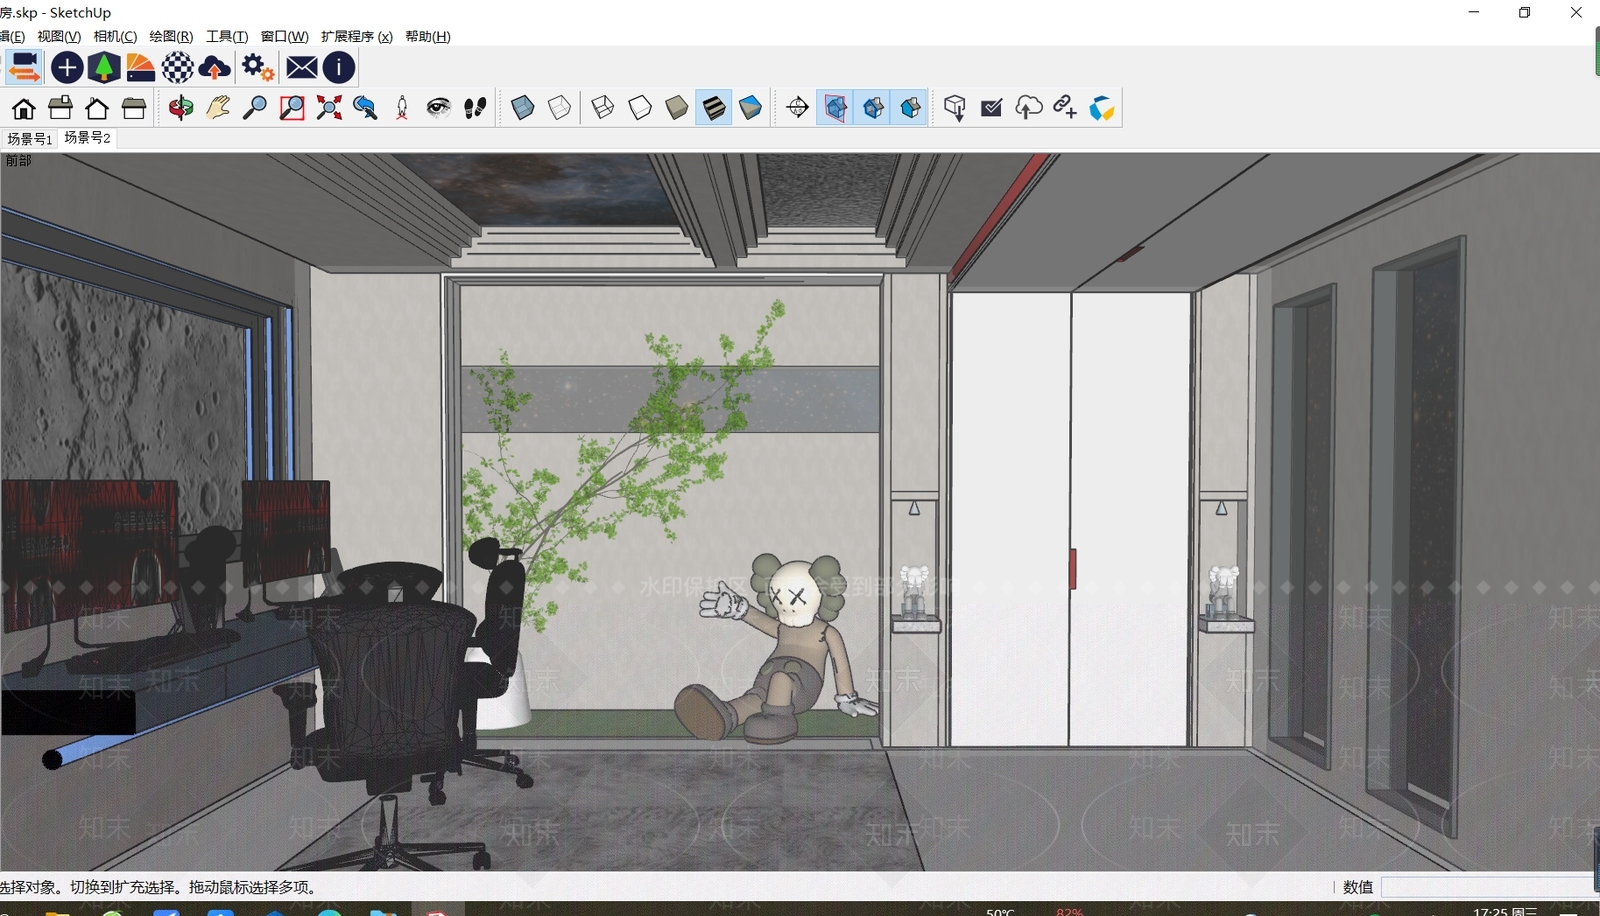Screen dimensions: 1600x916
Task: Click the status bar hint starting 选择对象
Action: point(158,887)
